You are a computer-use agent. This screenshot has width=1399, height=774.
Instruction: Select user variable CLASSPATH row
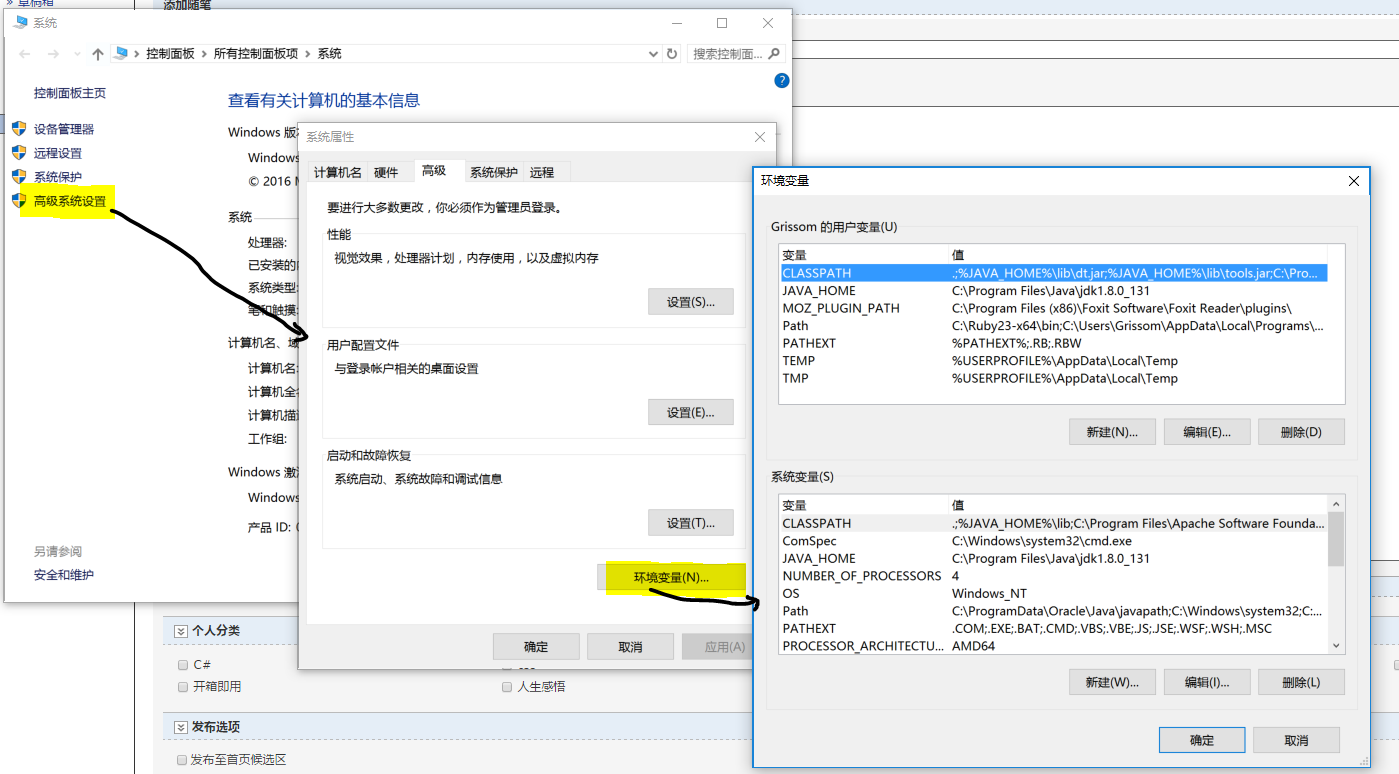1053,273
